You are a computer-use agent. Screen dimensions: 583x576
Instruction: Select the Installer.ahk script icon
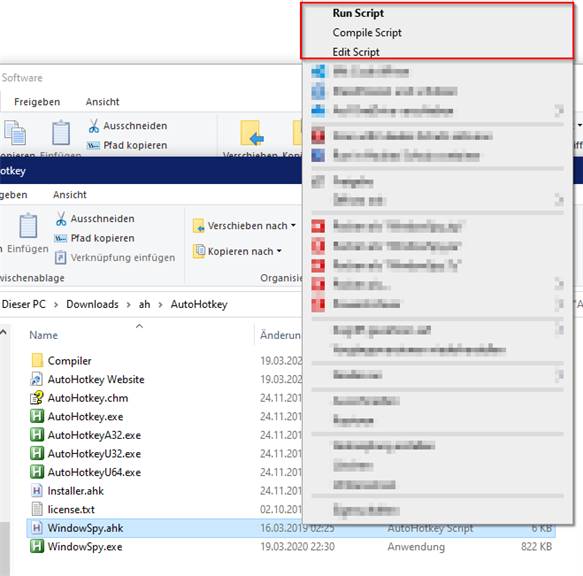[x=37, y=490]
